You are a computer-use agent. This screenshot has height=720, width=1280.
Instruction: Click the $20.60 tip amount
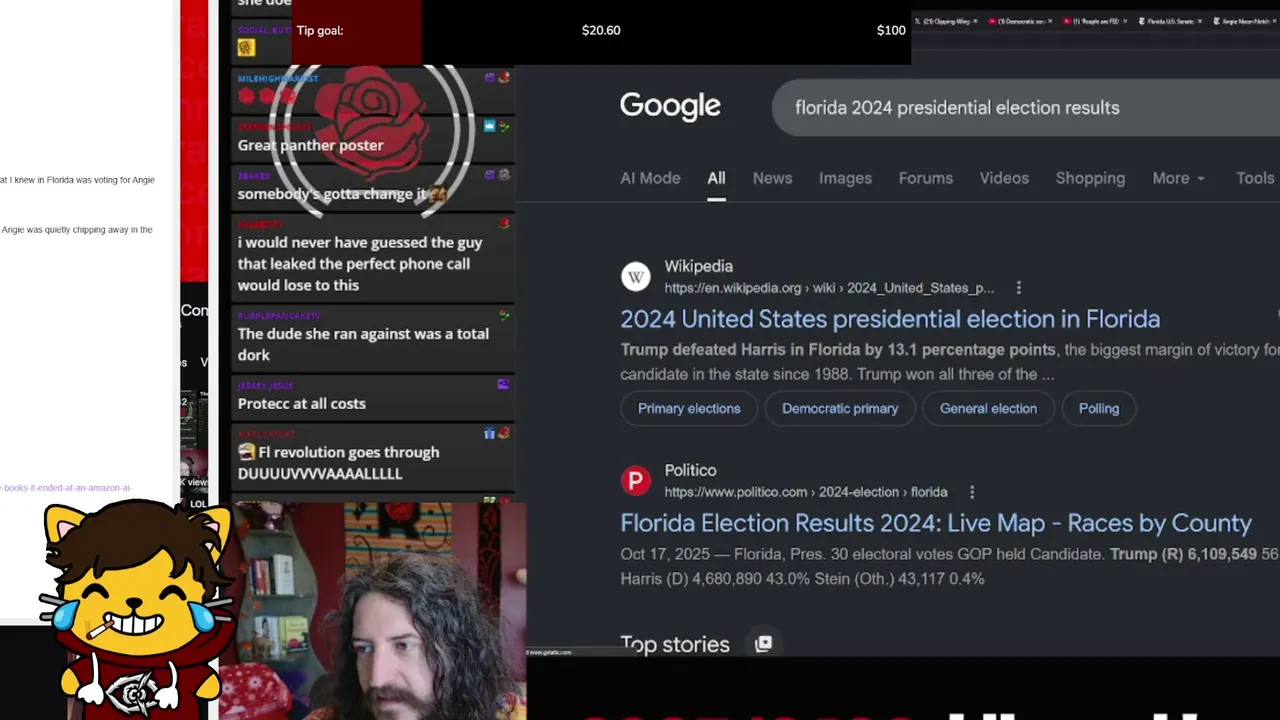pos(601,30)
